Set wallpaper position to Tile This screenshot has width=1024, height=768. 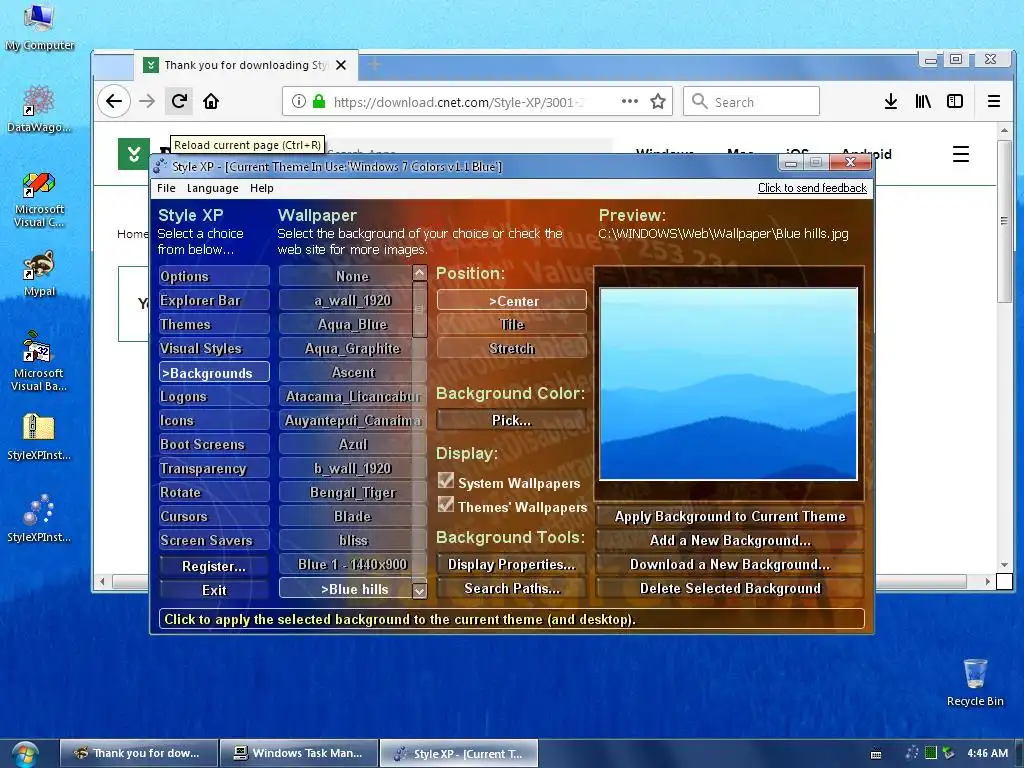512,325
